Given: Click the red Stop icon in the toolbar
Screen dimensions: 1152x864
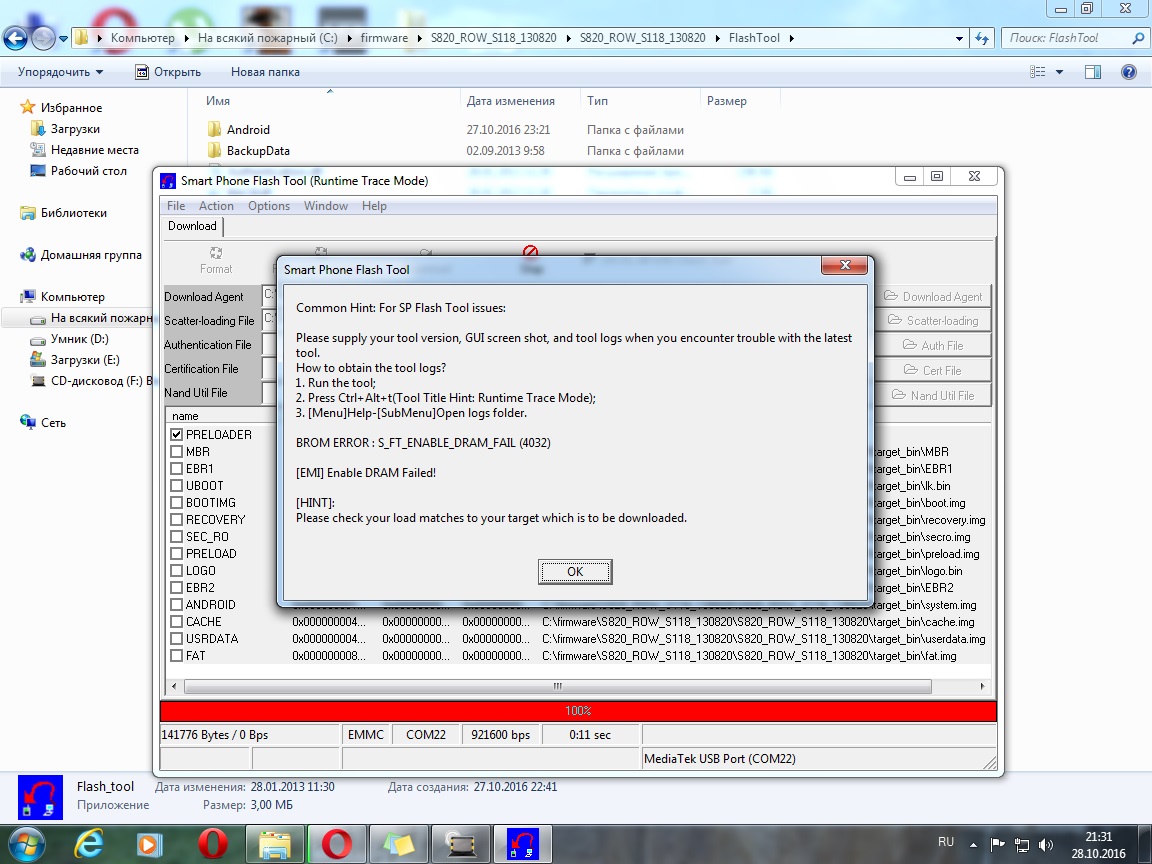Looking at the screenshot, I should [530, 253].
